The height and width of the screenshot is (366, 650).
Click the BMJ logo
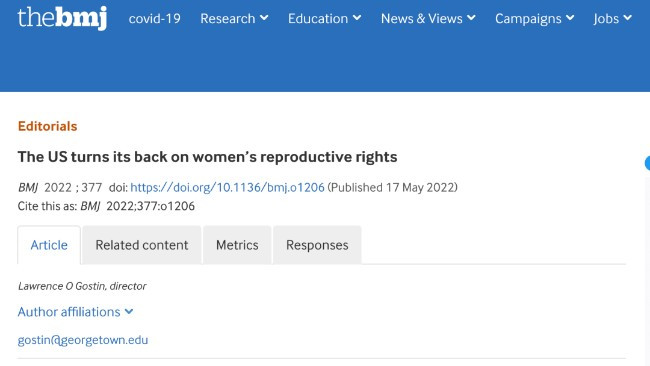pyautogui.click(x=62, y=18)
